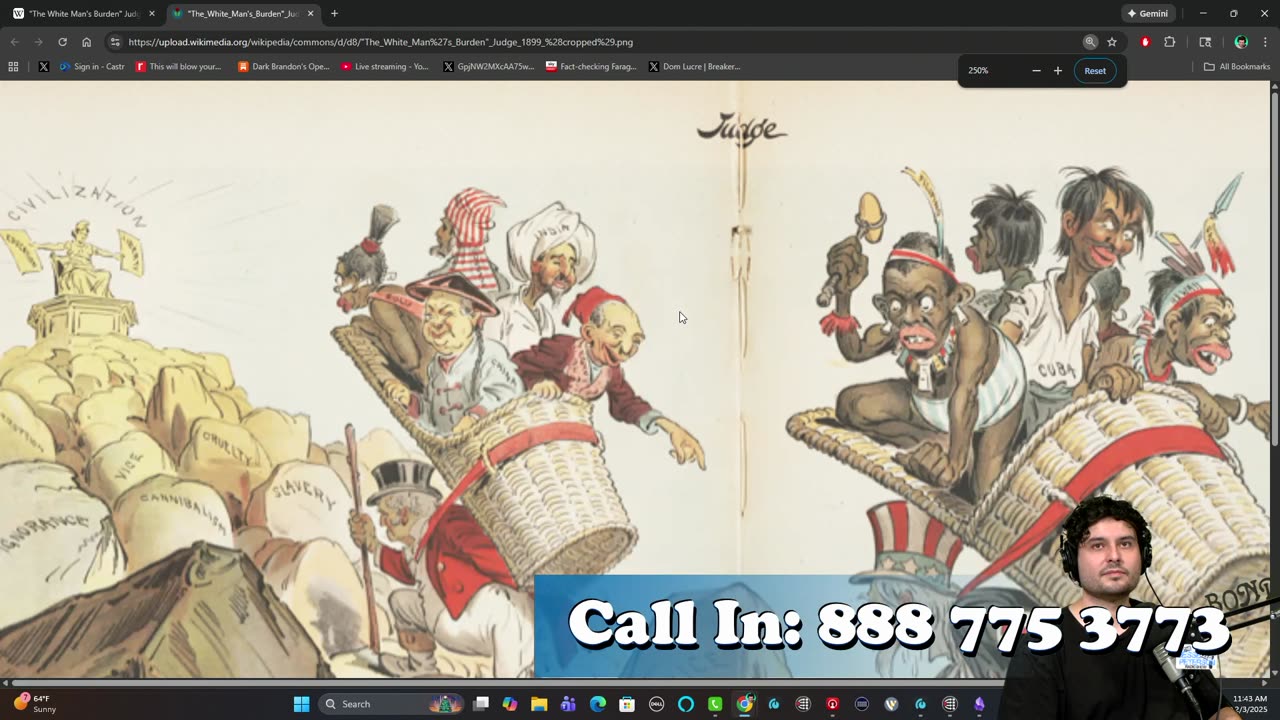Open Chrome's three-dot menu
This screenshot has width=1280, height=720.
(1266, 42)
